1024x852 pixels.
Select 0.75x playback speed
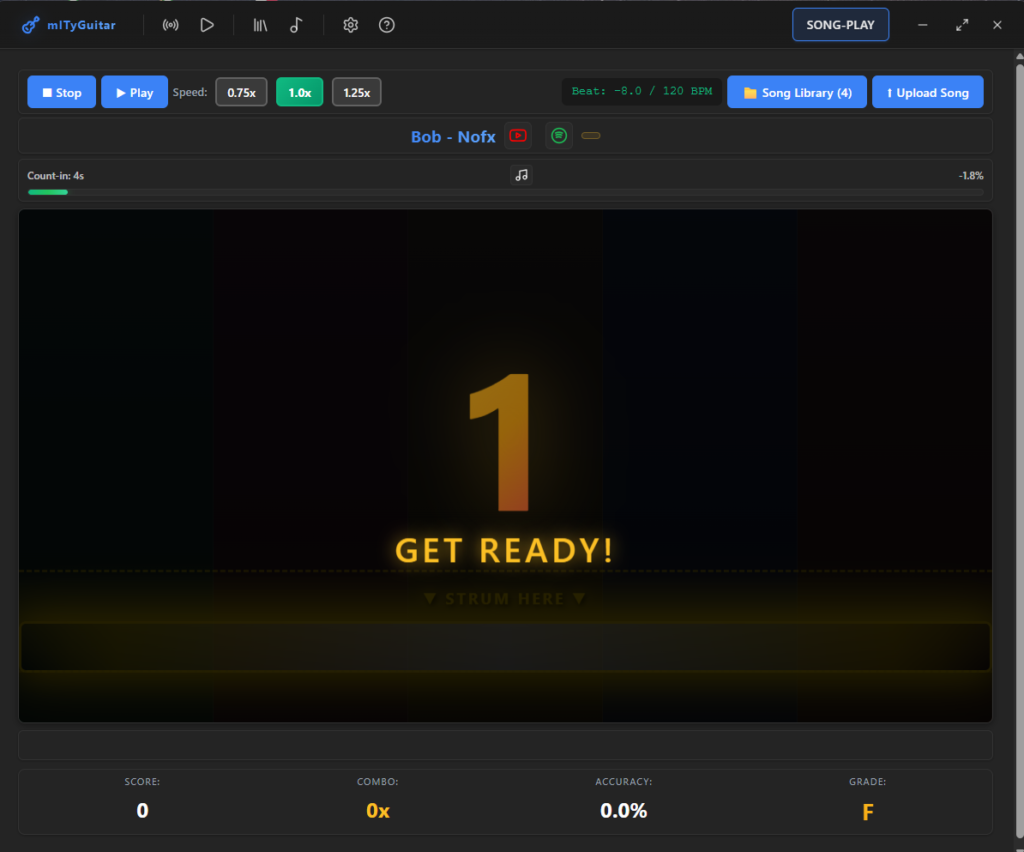click(241, 92)
